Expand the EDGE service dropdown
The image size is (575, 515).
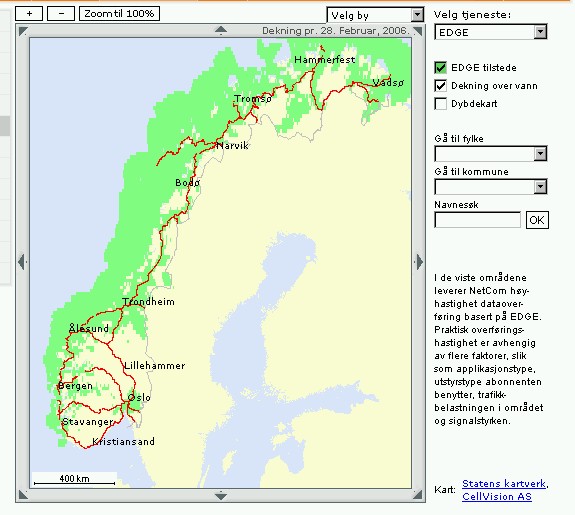click(x=491, y=32)
